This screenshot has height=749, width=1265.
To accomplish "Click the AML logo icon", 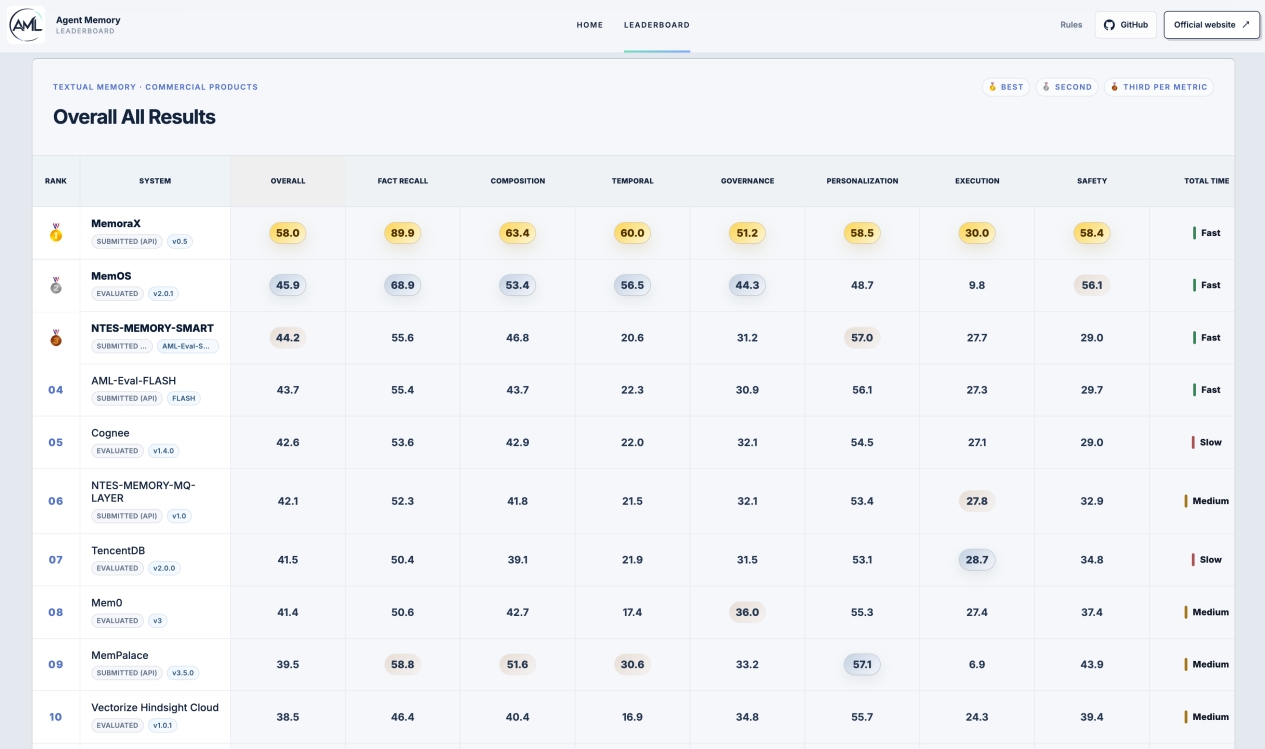I will click(27, 25).
